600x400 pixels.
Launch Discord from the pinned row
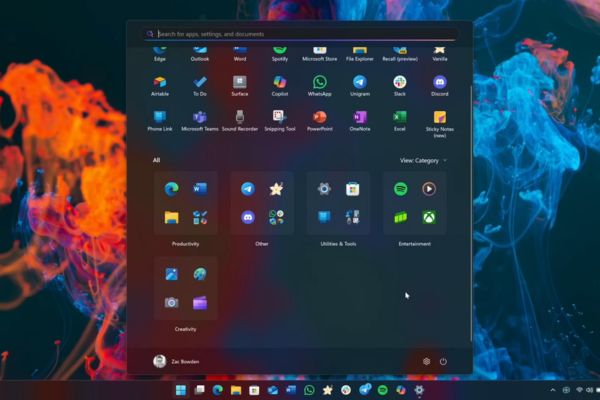440,86
